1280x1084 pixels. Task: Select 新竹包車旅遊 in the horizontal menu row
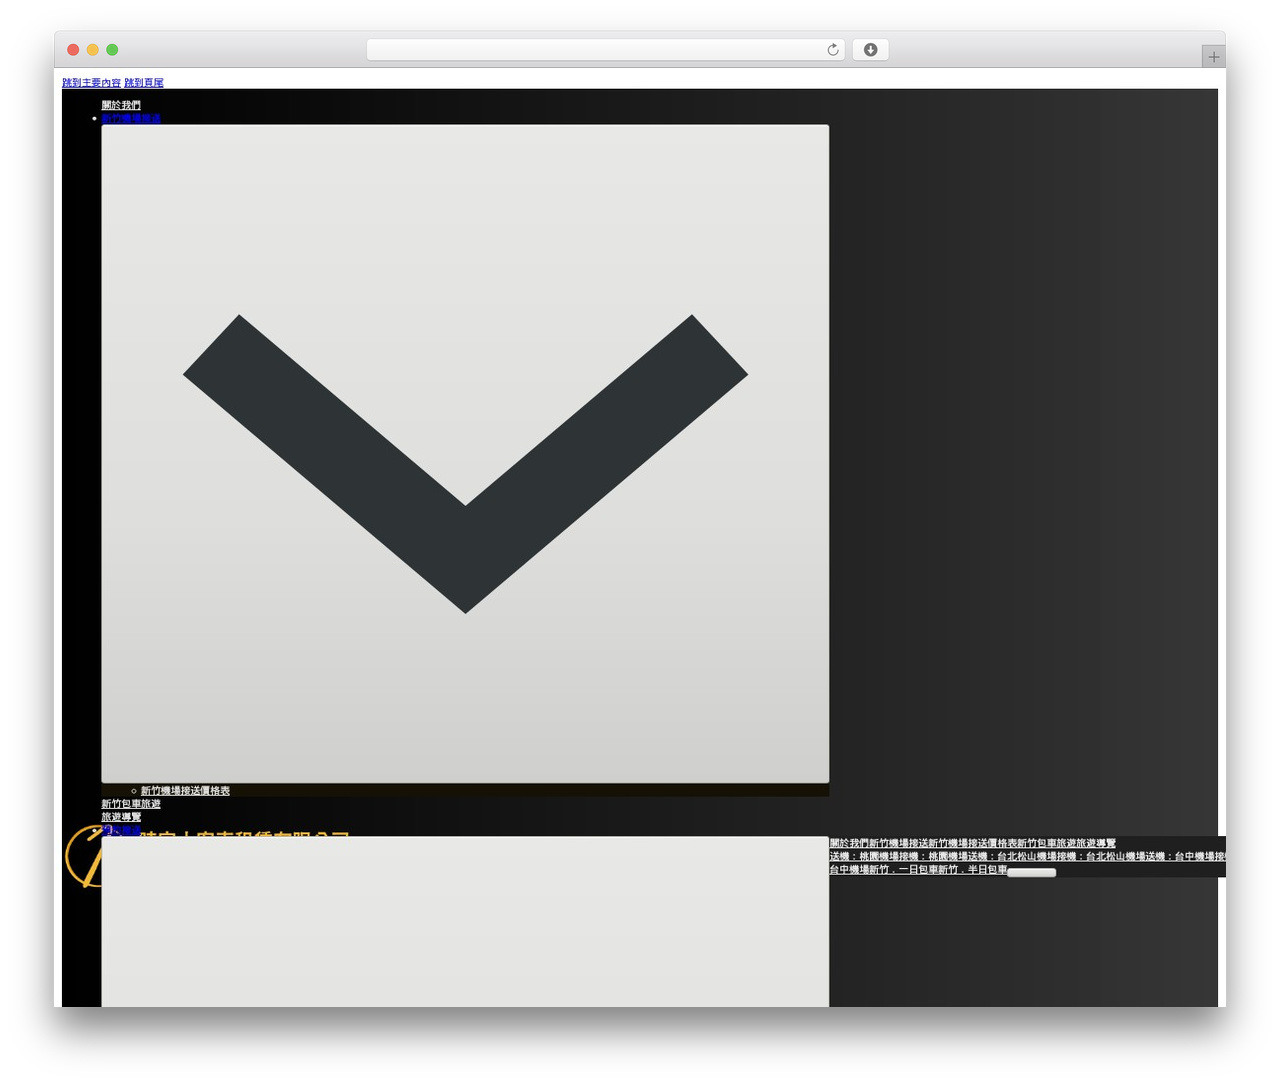[1046, 844]
